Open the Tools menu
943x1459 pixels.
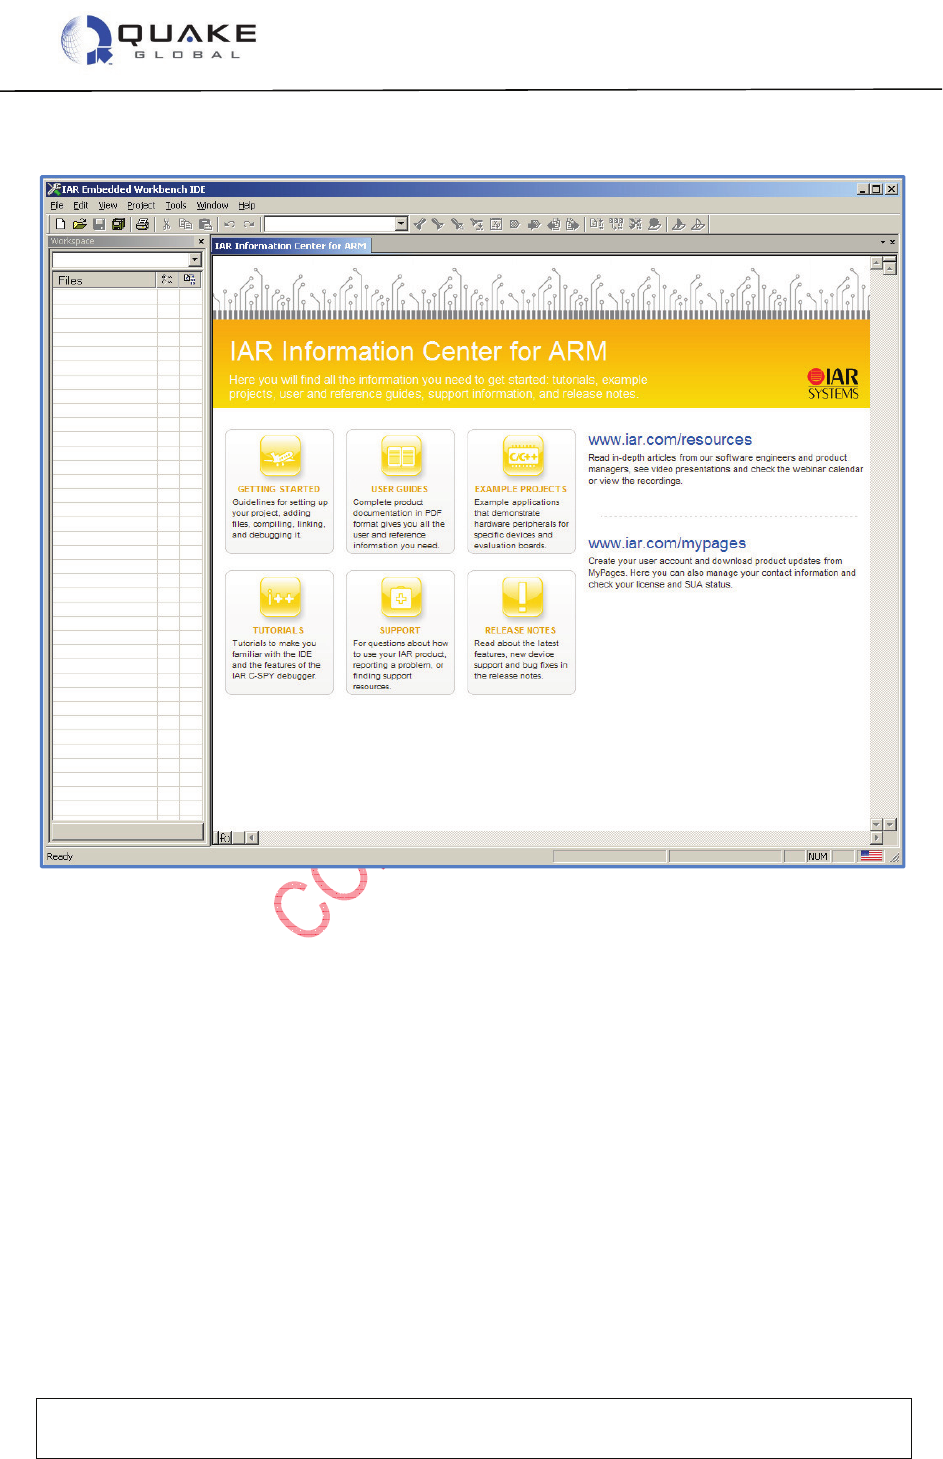(176, 205)
